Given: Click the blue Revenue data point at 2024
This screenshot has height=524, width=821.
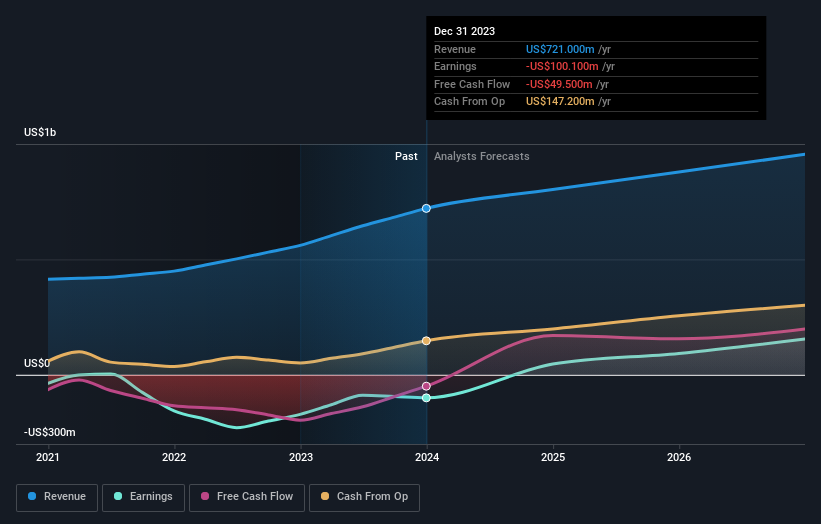Looking at the screenshot, I should 426,208.
